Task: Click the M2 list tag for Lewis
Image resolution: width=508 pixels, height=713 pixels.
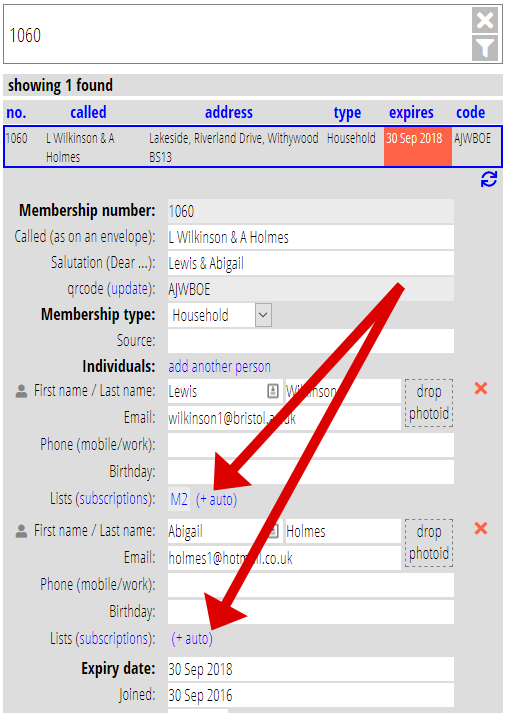Action: tap(179, 499)
